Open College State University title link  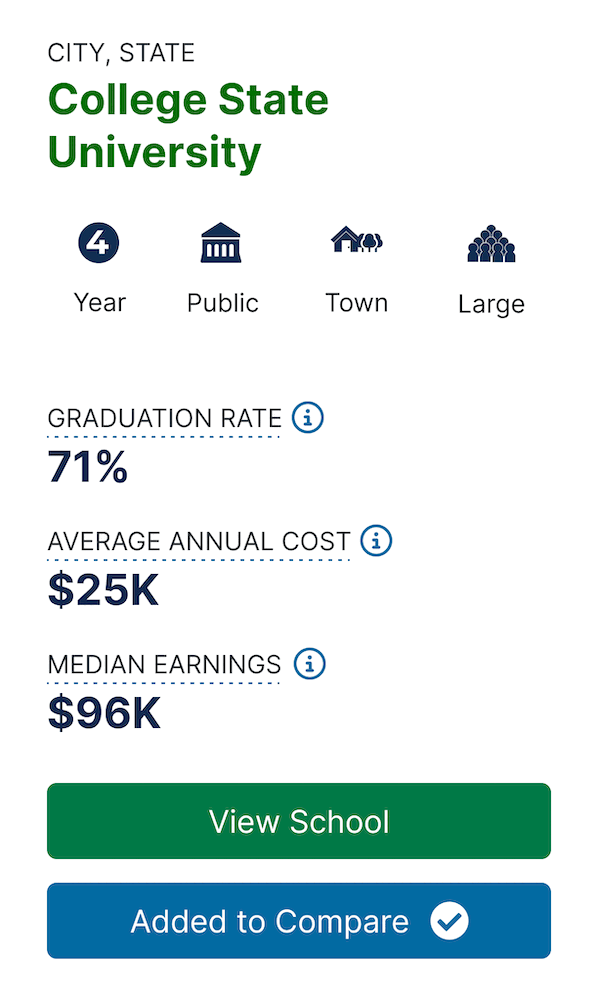coord(188,126)
